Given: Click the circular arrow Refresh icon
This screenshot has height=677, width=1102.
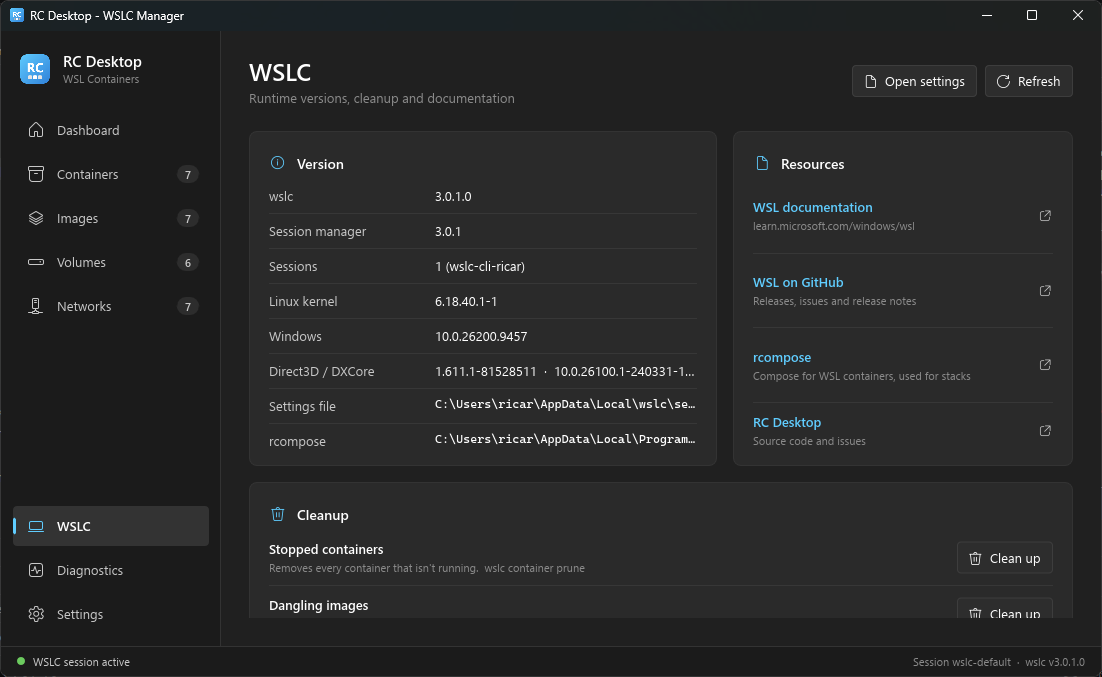Looking at the screenshot, I should pos(1003,82).
